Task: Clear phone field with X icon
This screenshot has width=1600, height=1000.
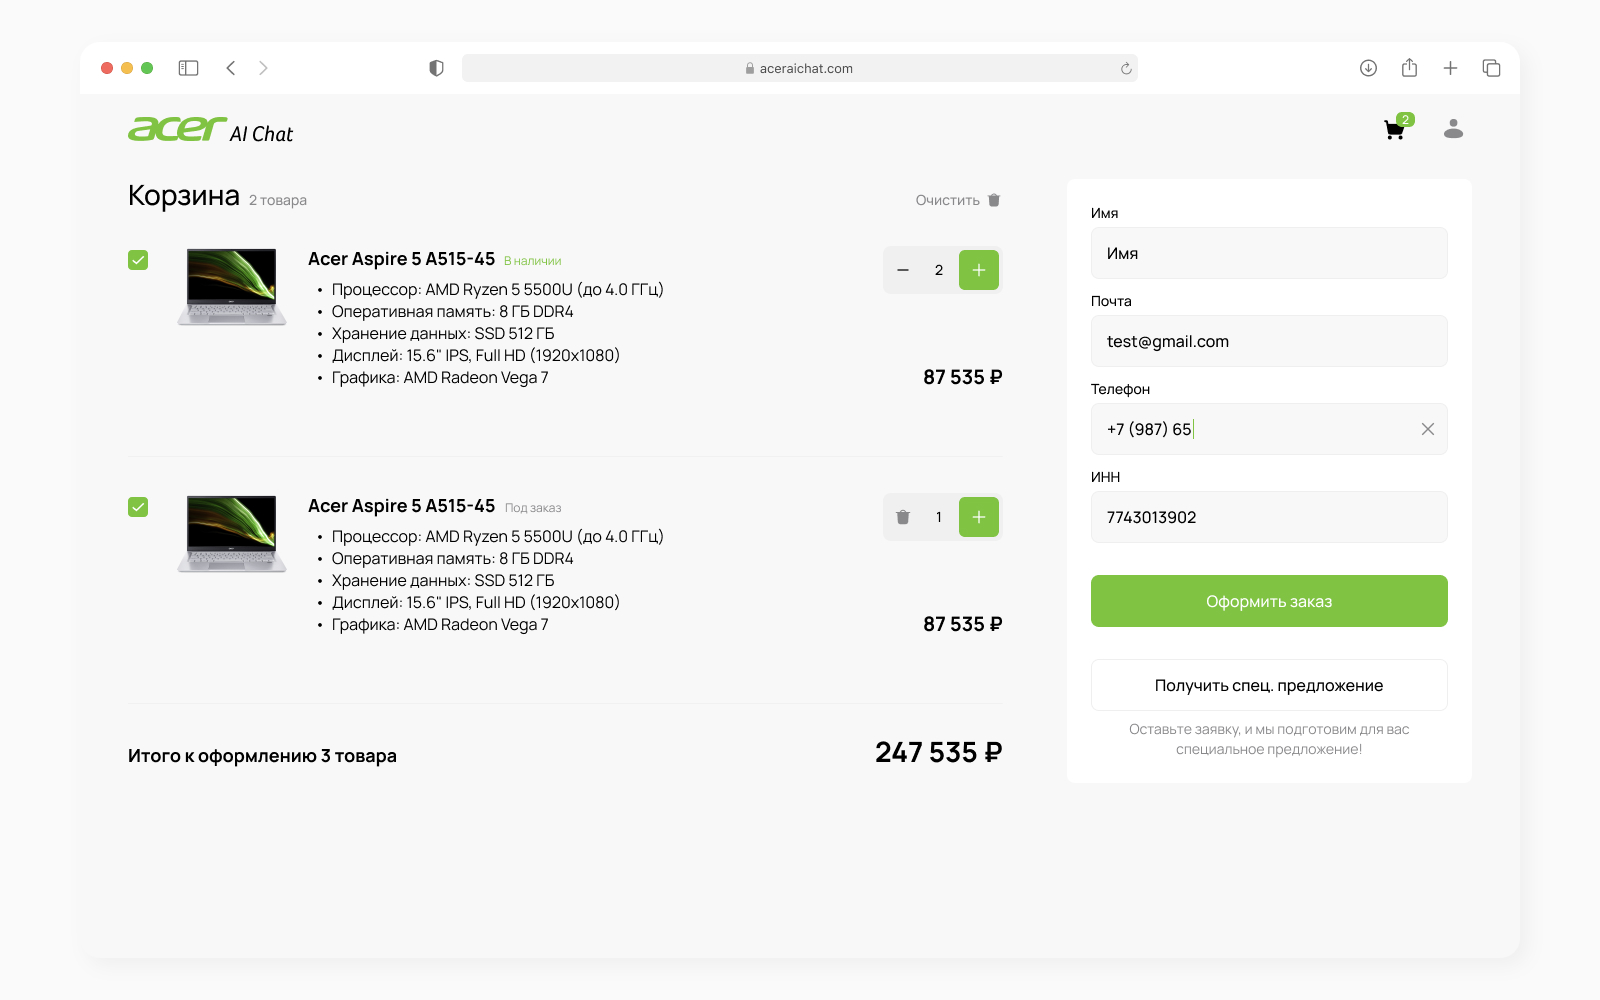Action: coord(1427,429)
